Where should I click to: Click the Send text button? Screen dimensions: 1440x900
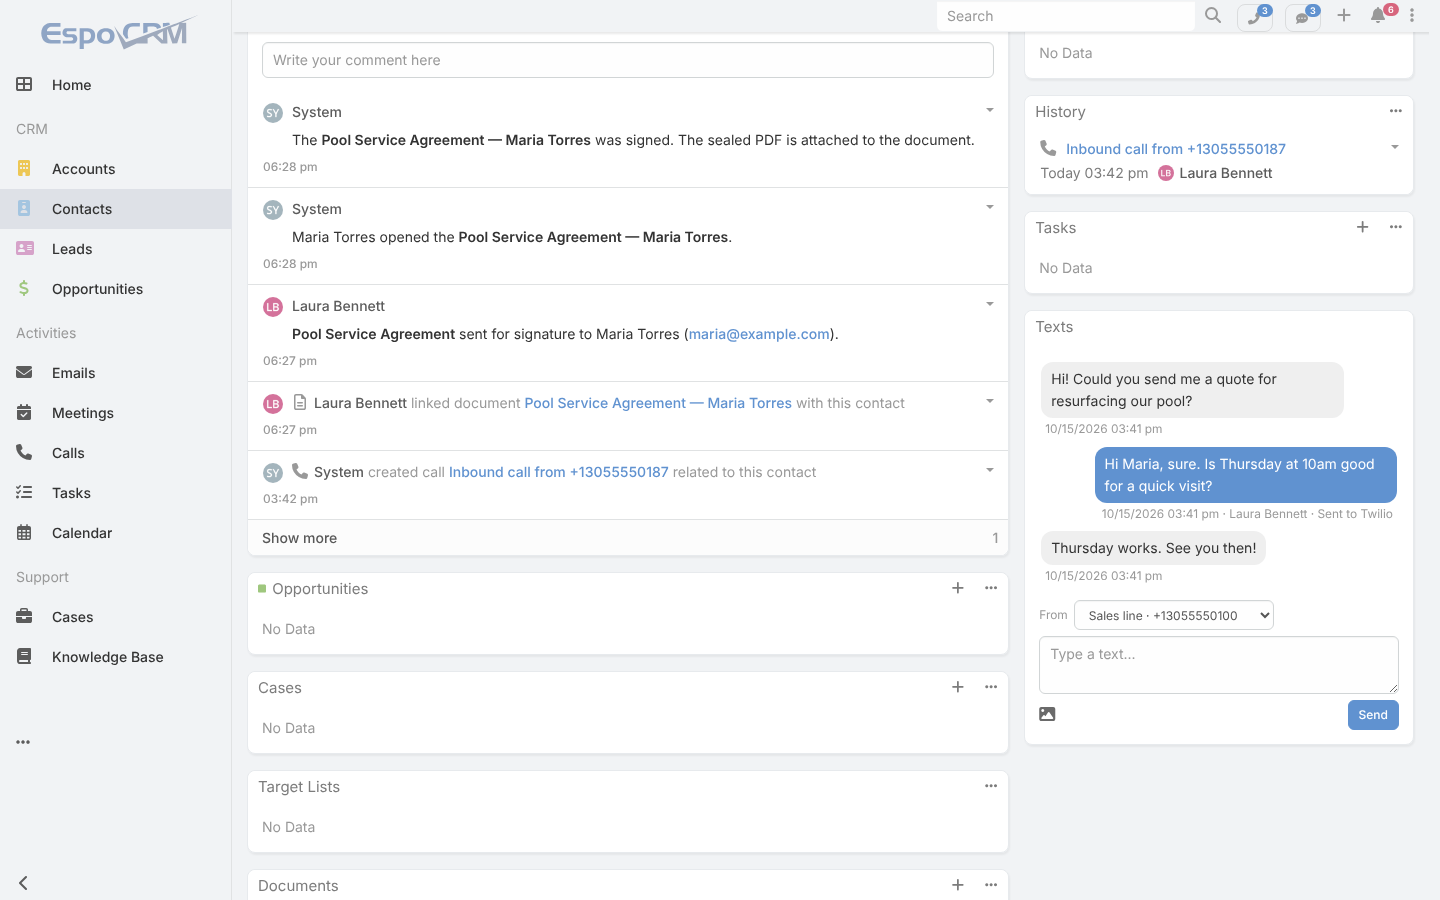1373,715
